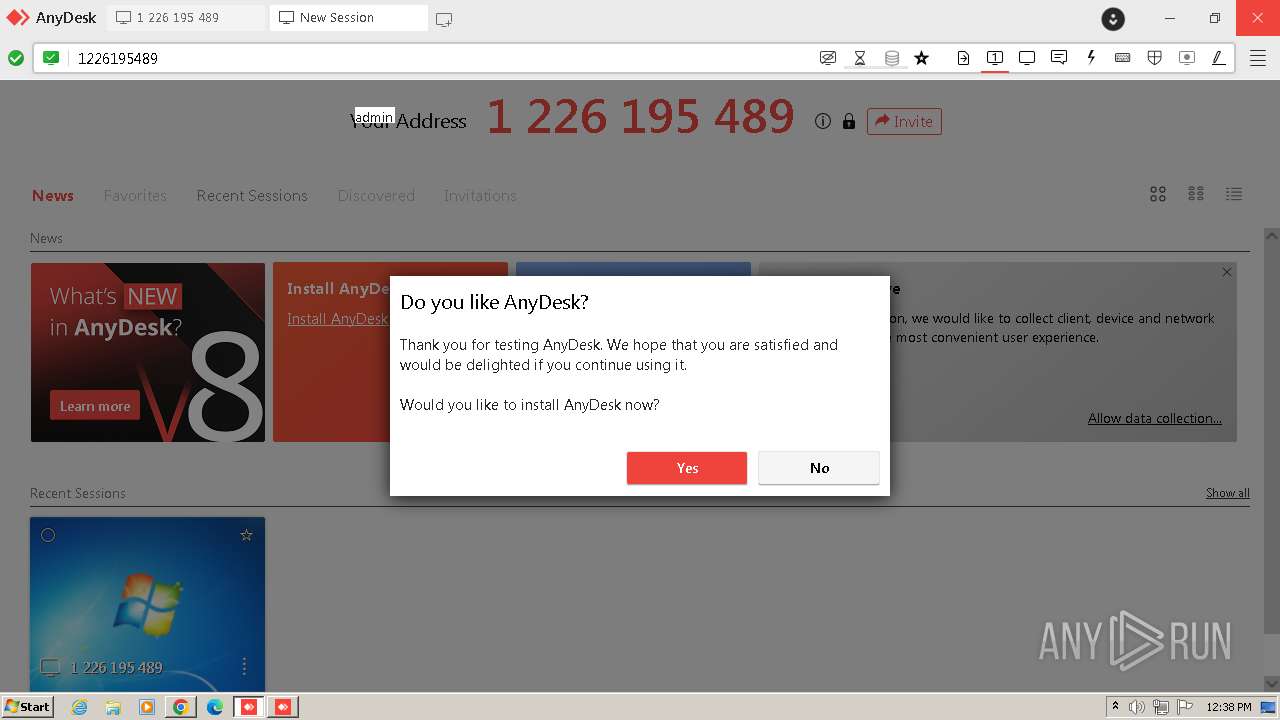Click the Show all link

(1228, 493)
